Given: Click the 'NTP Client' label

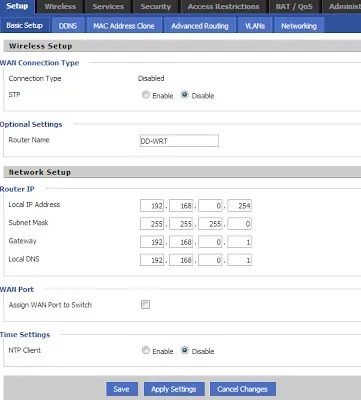Looking at the screenshot, I should [25, 350].
